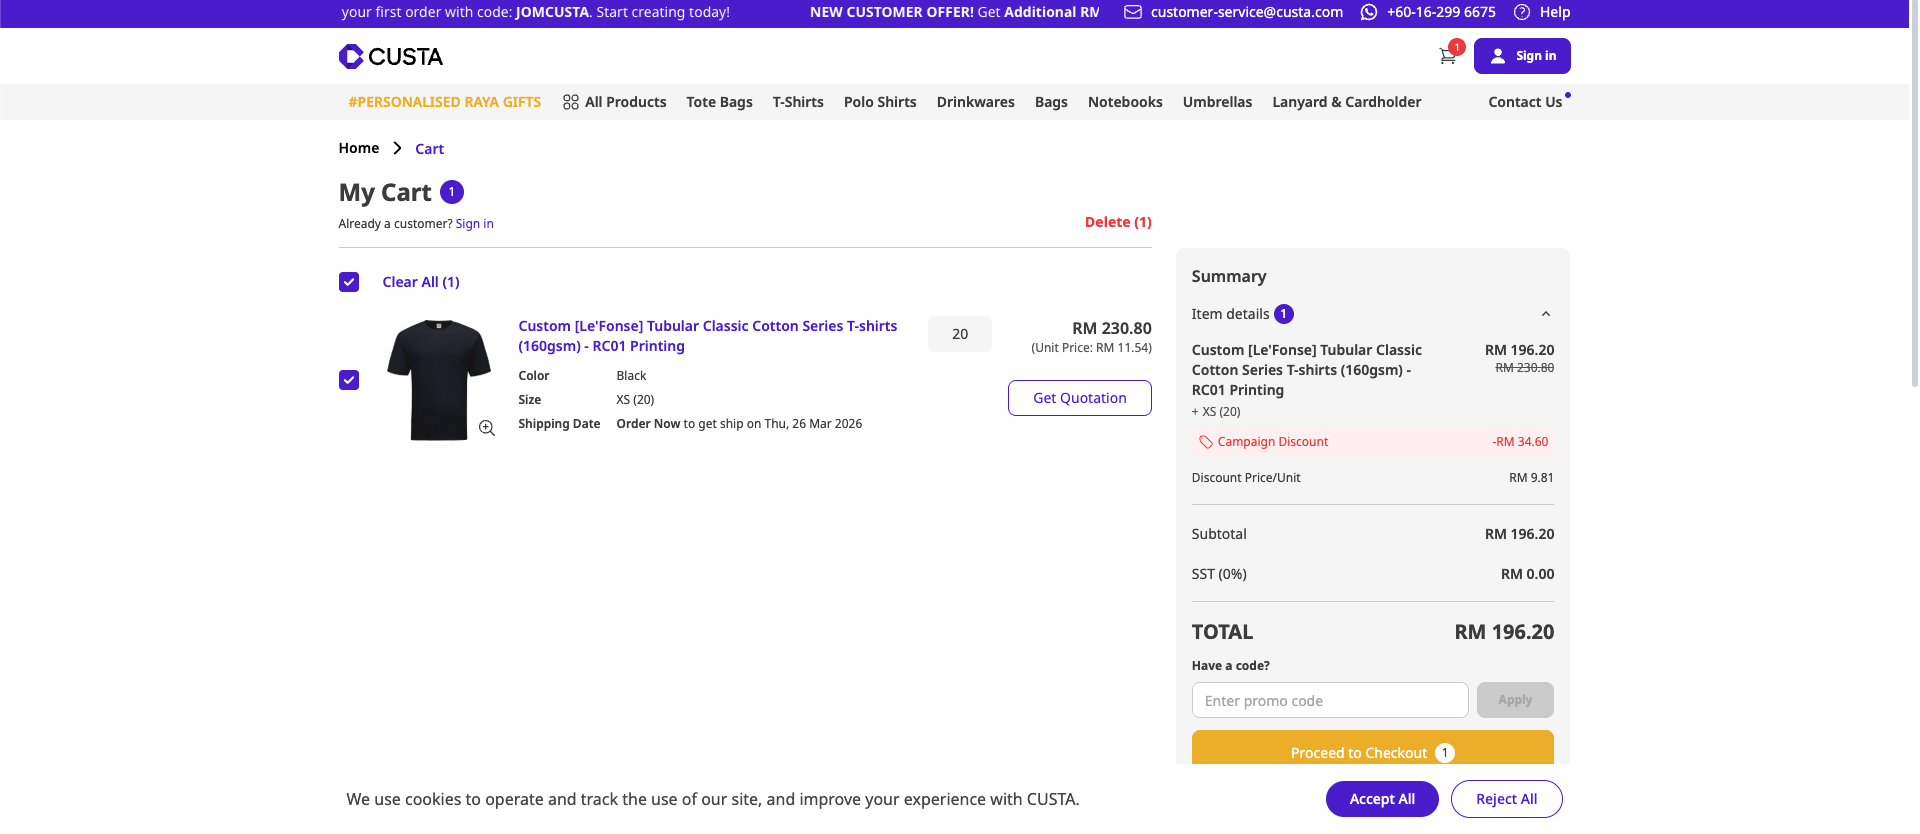The width and height of the screenshot is (1920, 834).
Task: Click 'Sign in' link under My Cart
Action: click(x=474, y=224)
